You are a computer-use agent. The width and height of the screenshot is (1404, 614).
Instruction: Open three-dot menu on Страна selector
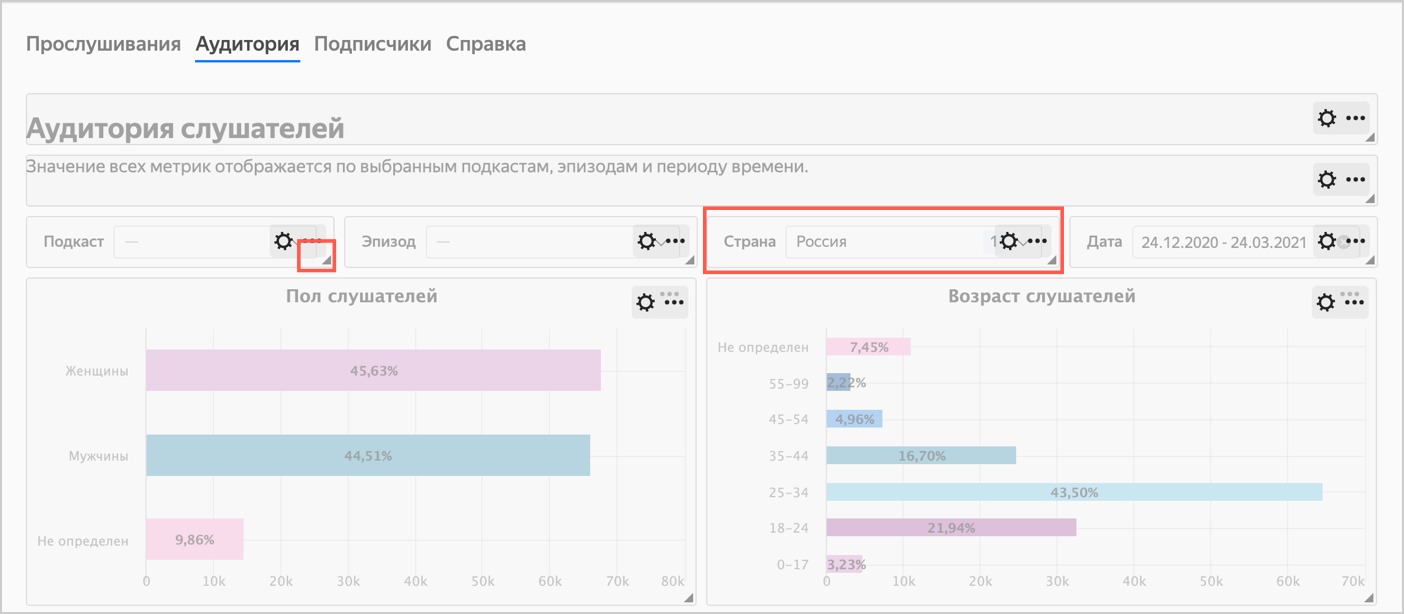point(1037,241)
